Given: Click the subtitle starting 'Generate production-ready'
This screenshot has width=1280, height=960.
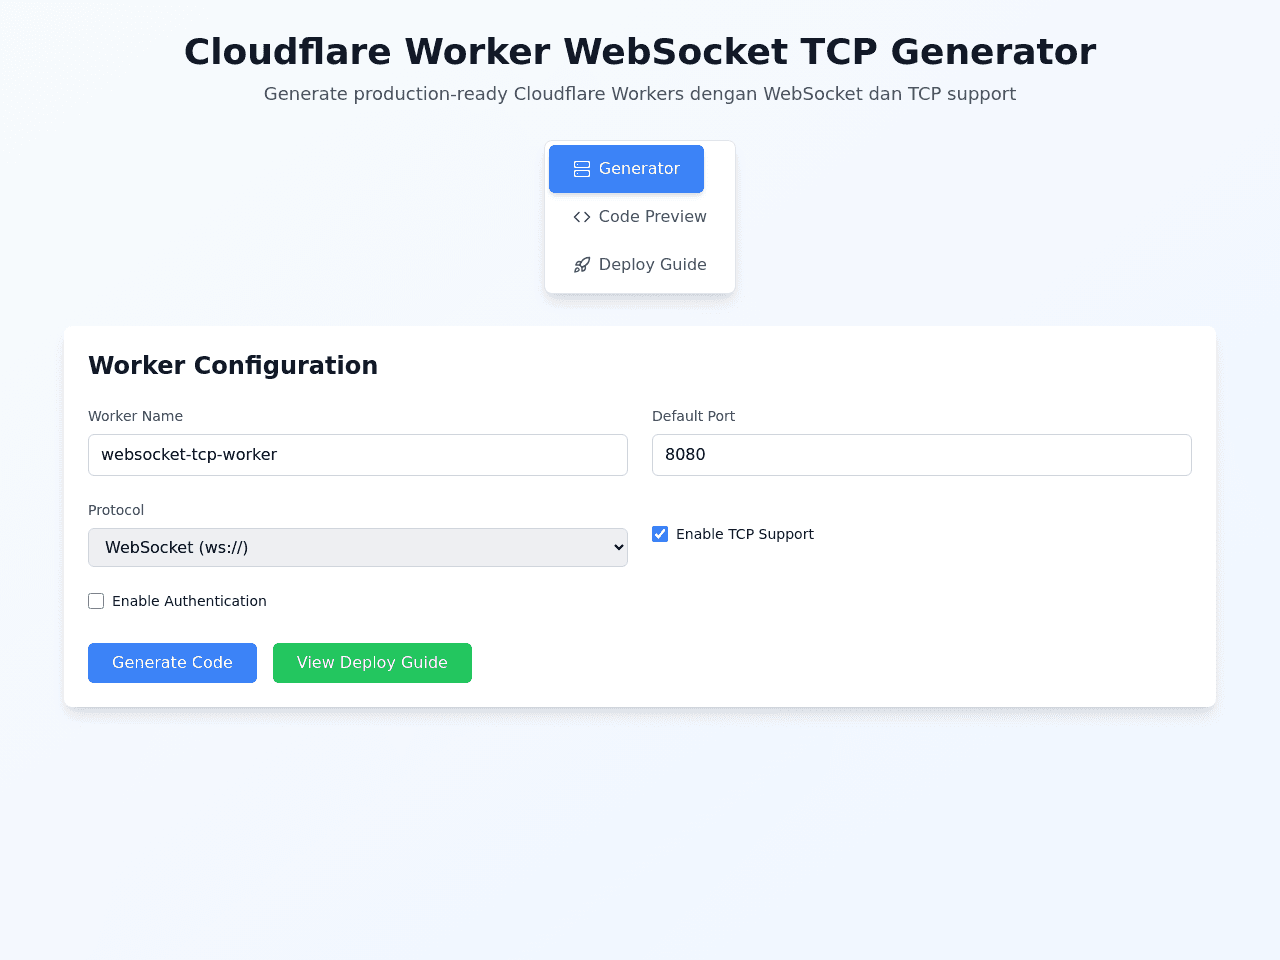Looking at the screenshot, I should pos(640,94).
